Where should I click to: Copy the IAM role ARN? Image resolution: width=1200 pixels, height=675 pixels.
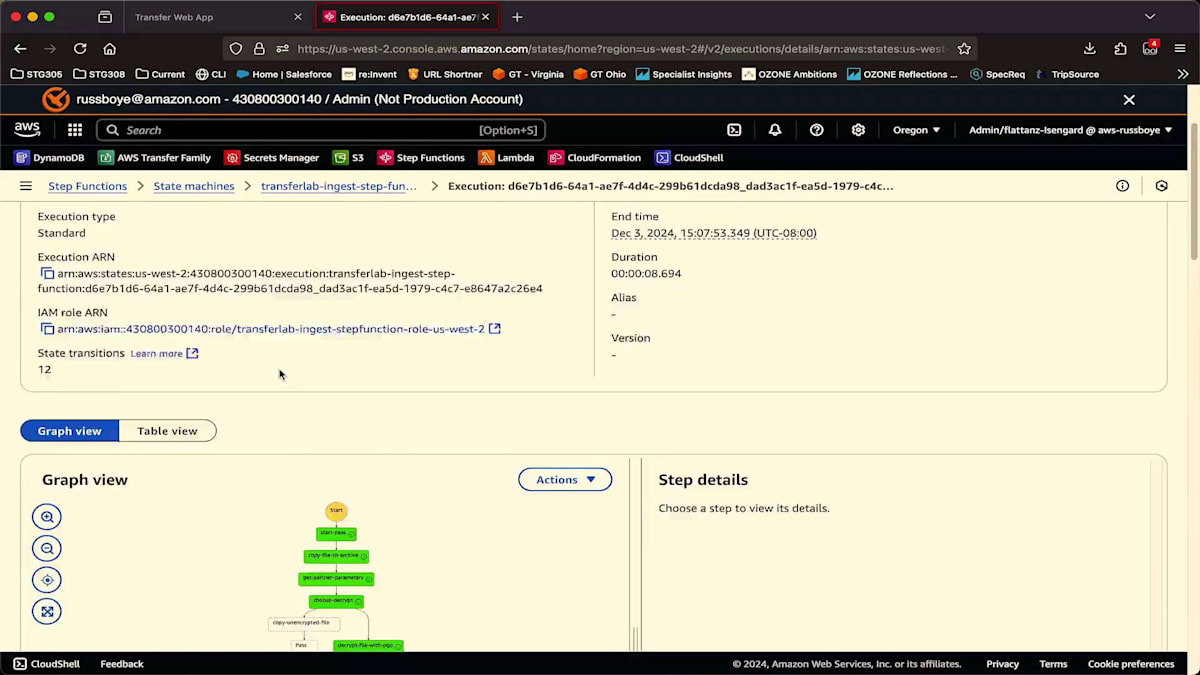[47, 329]
